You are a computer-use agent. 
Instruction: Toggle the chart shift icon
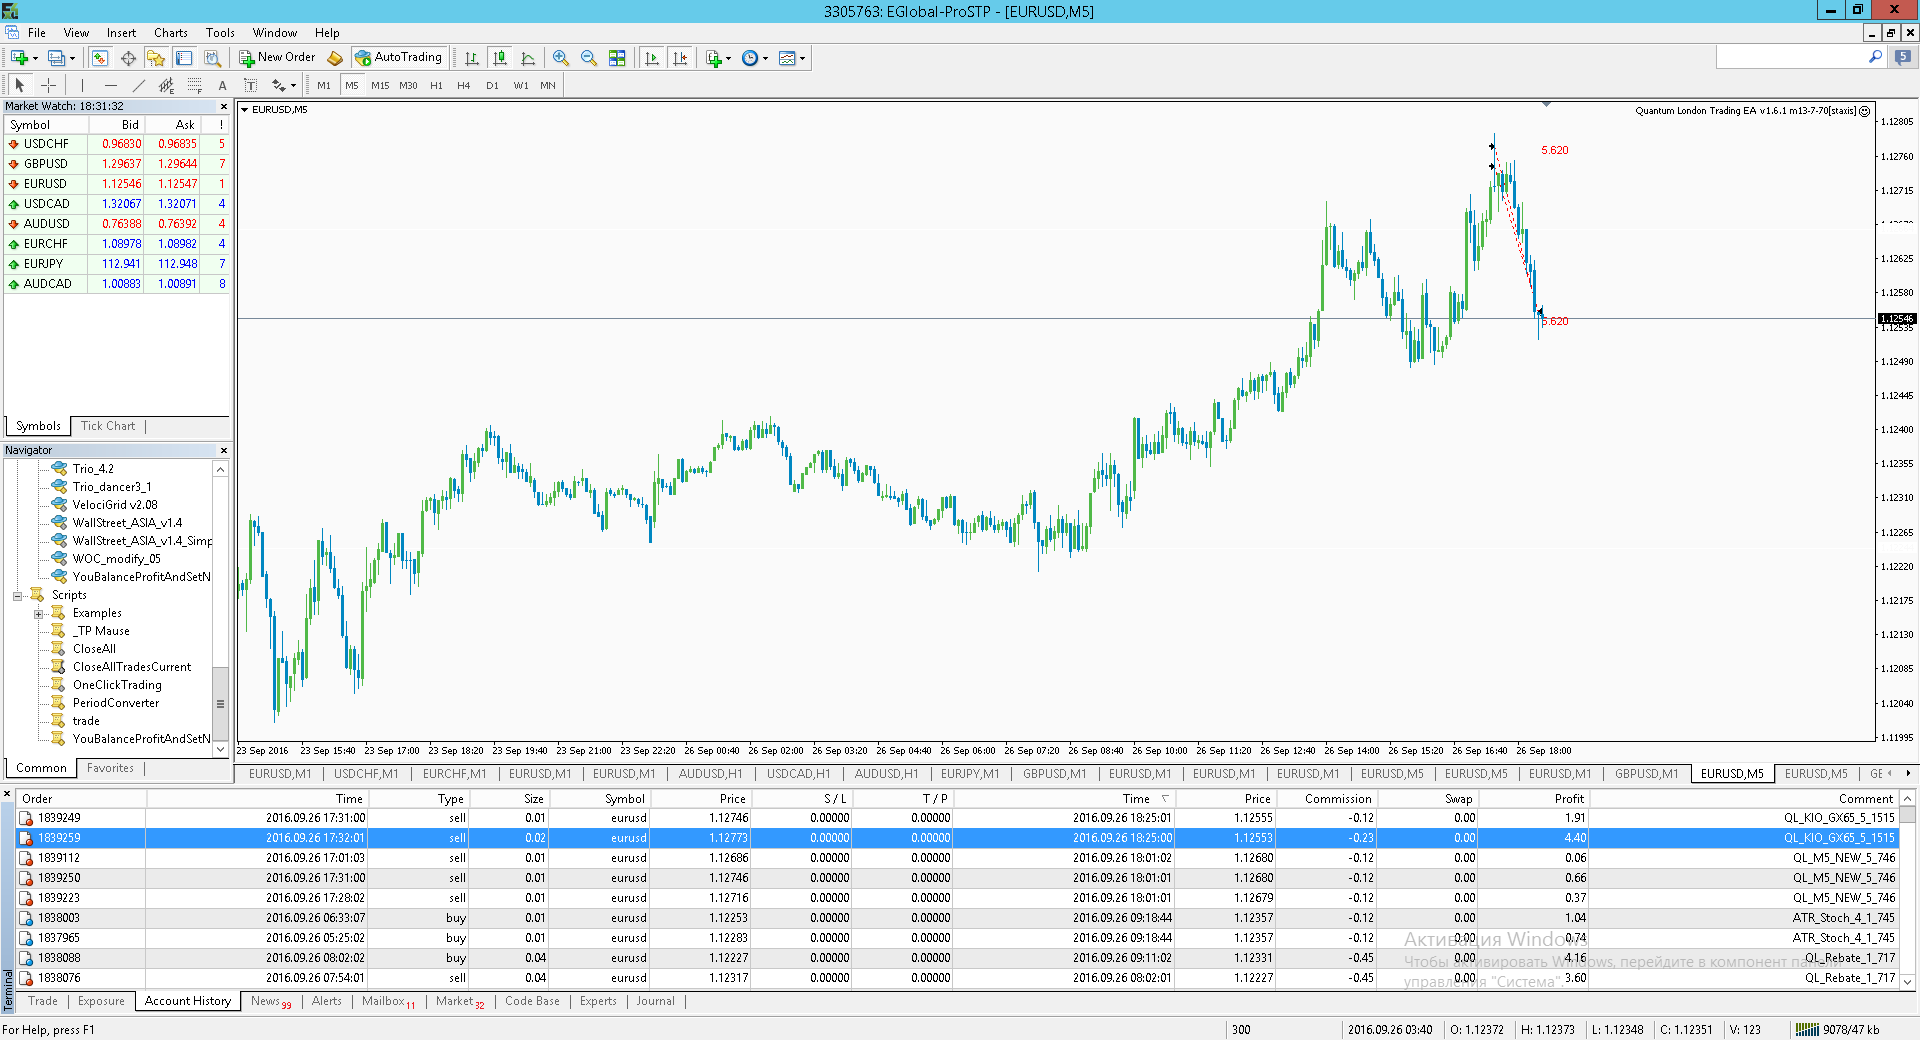pos(680,58)
